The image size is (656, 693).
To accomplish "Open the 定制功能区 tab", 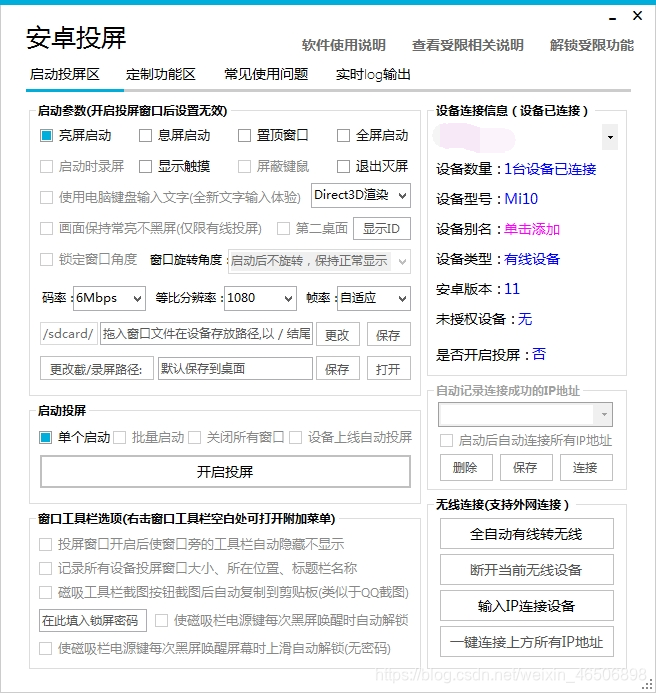I will (x=161, y=74).
